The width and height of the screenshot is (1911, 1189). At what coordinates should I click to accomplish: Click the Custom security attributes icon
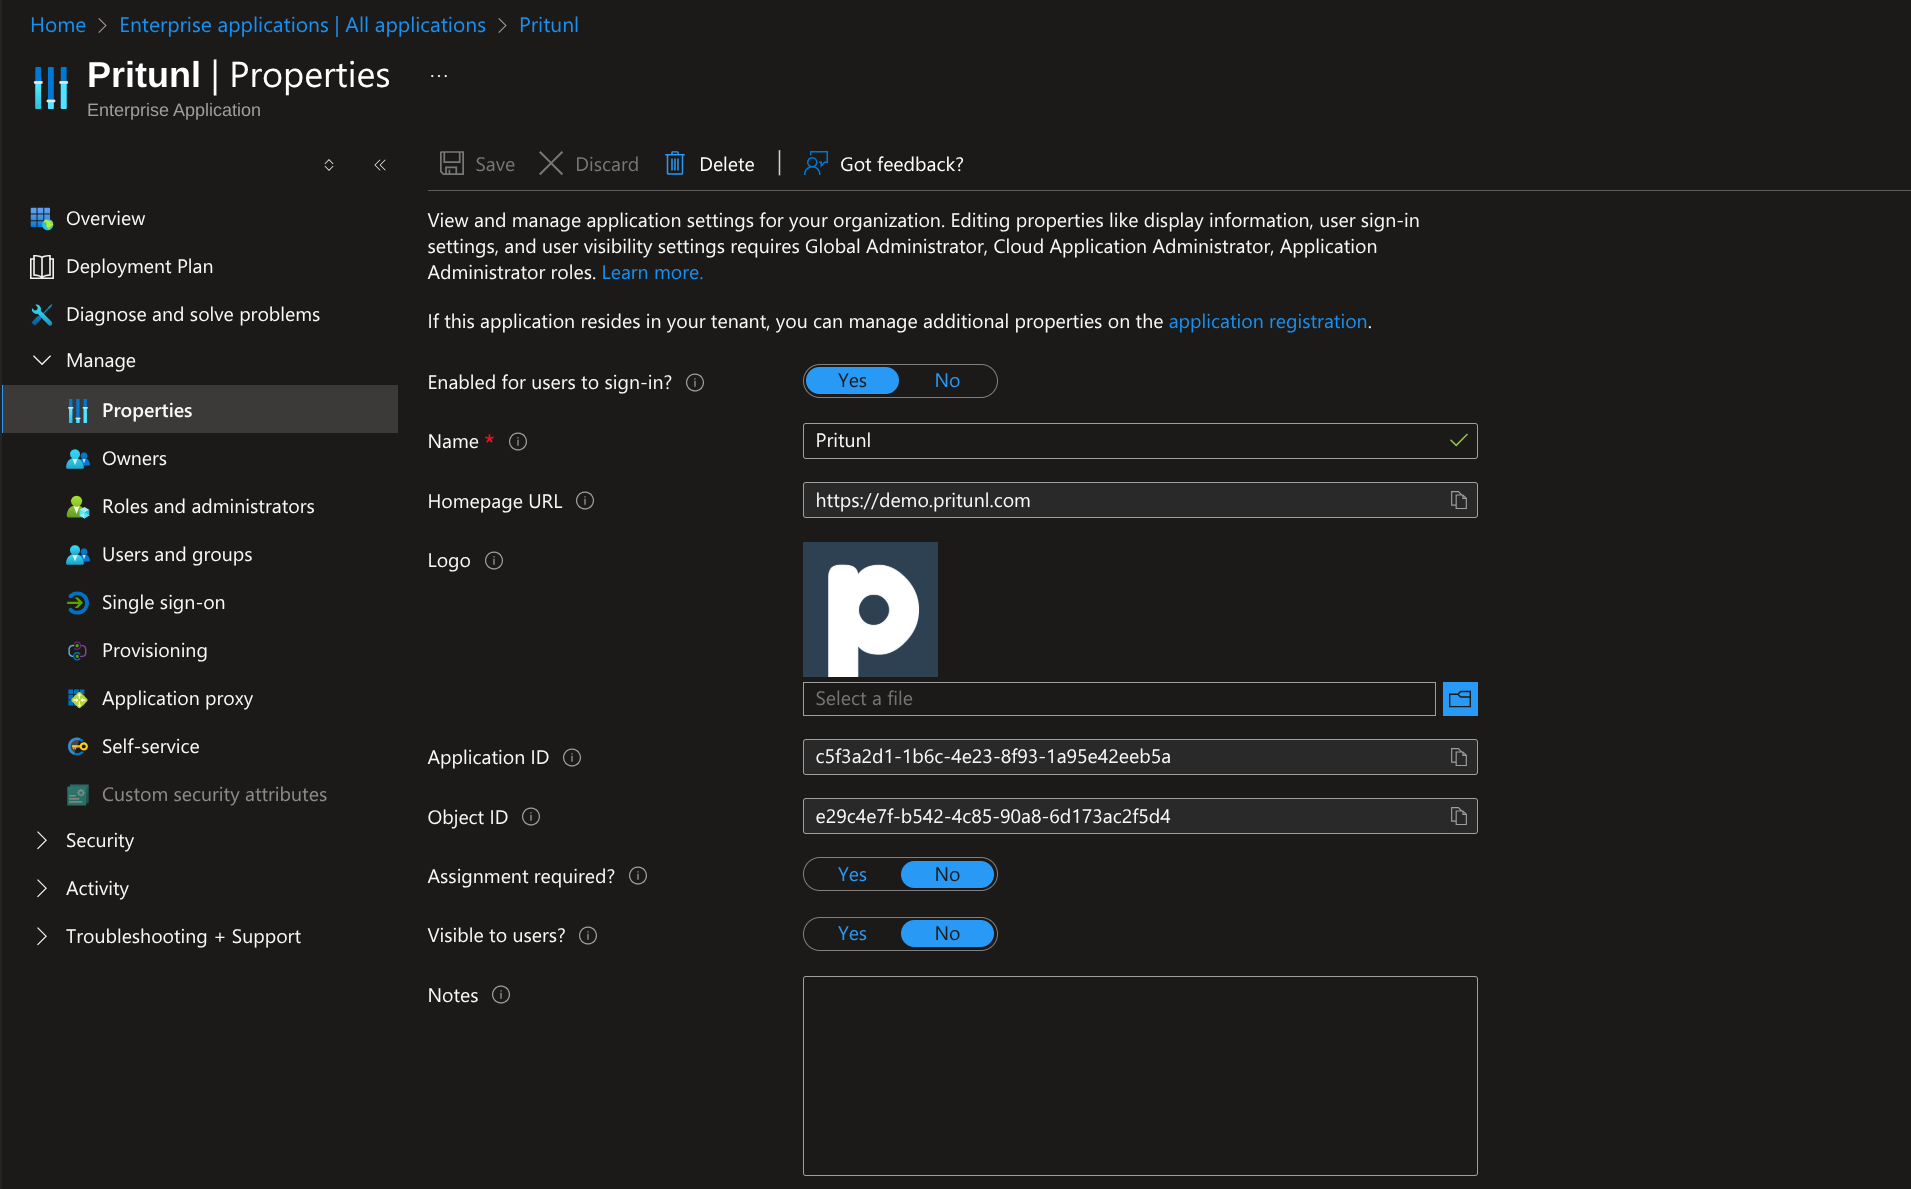click(77, 794)
